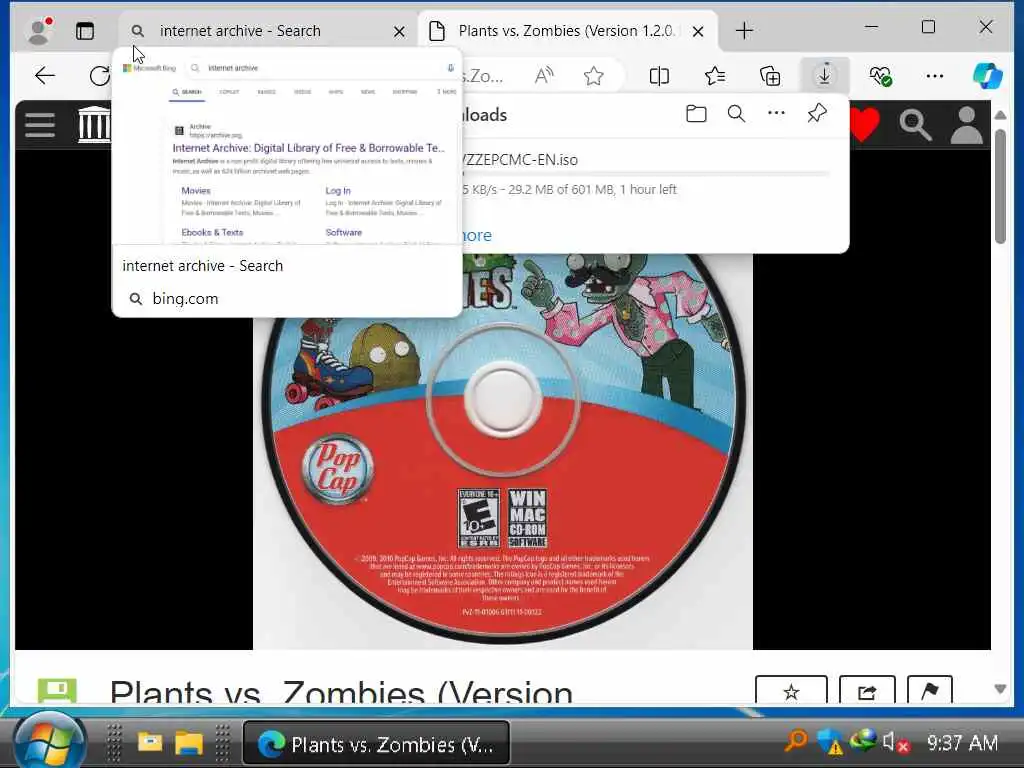Viewport: 1024px width, 768px height.
Task: Click the See more link in Downloads
Action: tap(476, 235)
